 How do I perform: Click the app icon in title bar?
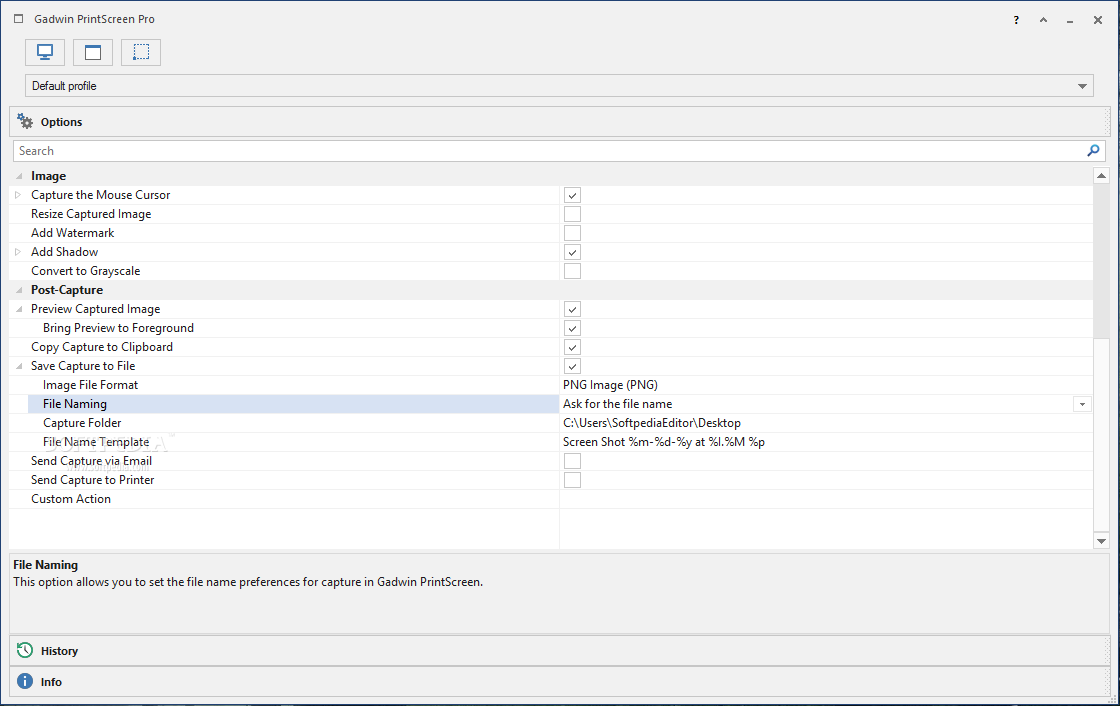[x=19, y=19]
